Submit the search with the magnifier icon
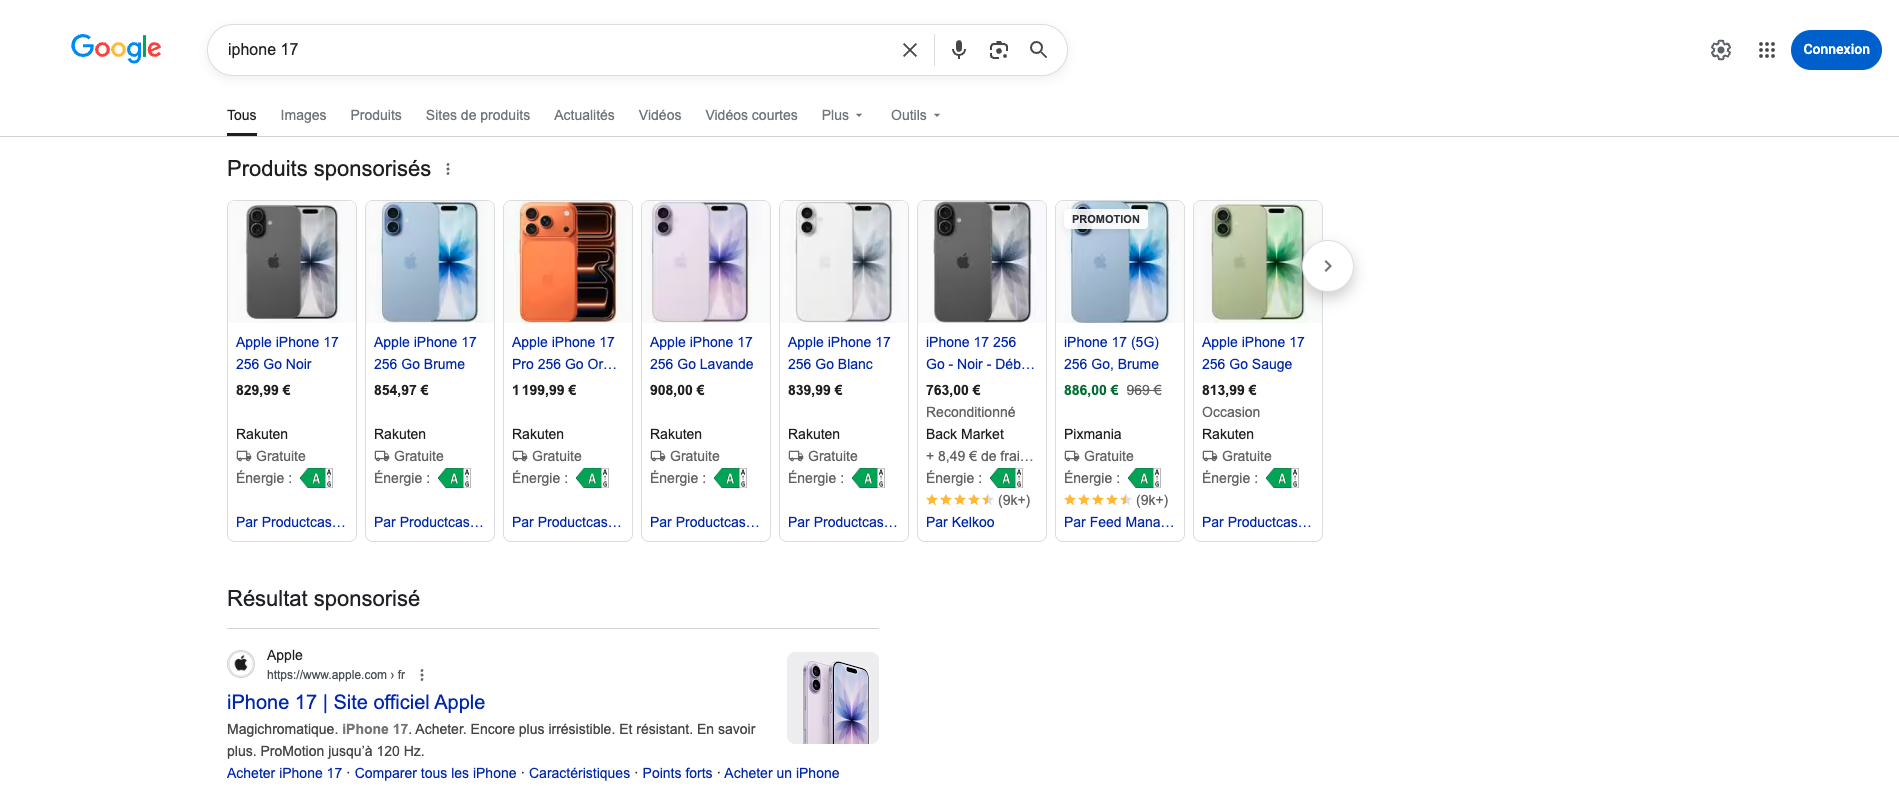1899x801 pixels. click(1039, 50)
